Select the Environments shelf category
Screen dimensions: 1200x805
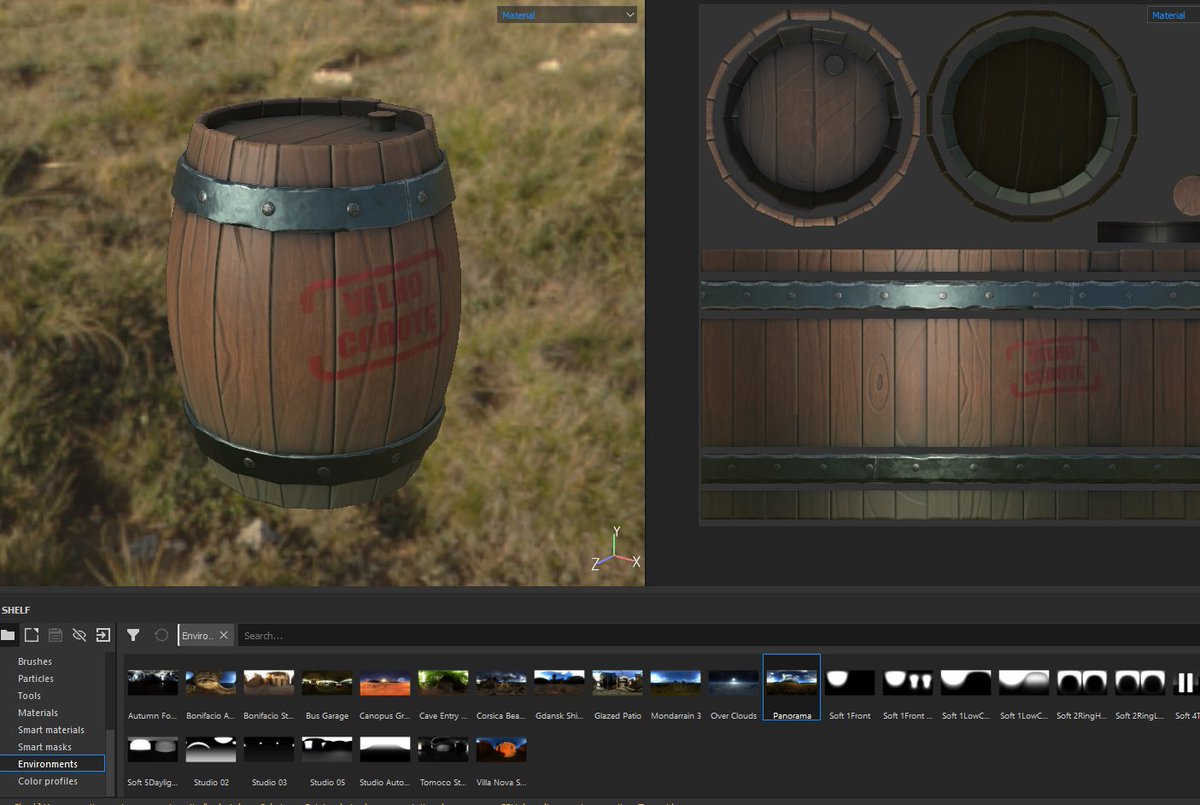coord(52,764)
